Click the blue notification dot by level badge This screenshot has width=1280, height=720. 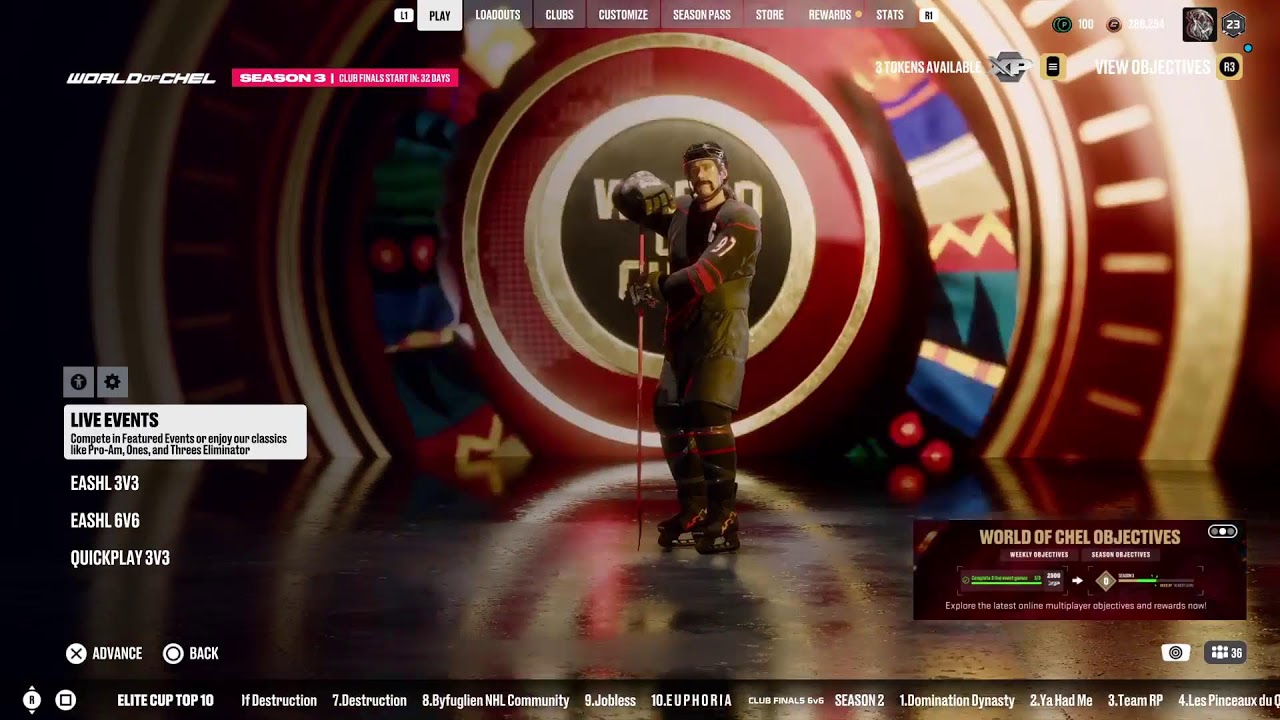[1248, 47]
